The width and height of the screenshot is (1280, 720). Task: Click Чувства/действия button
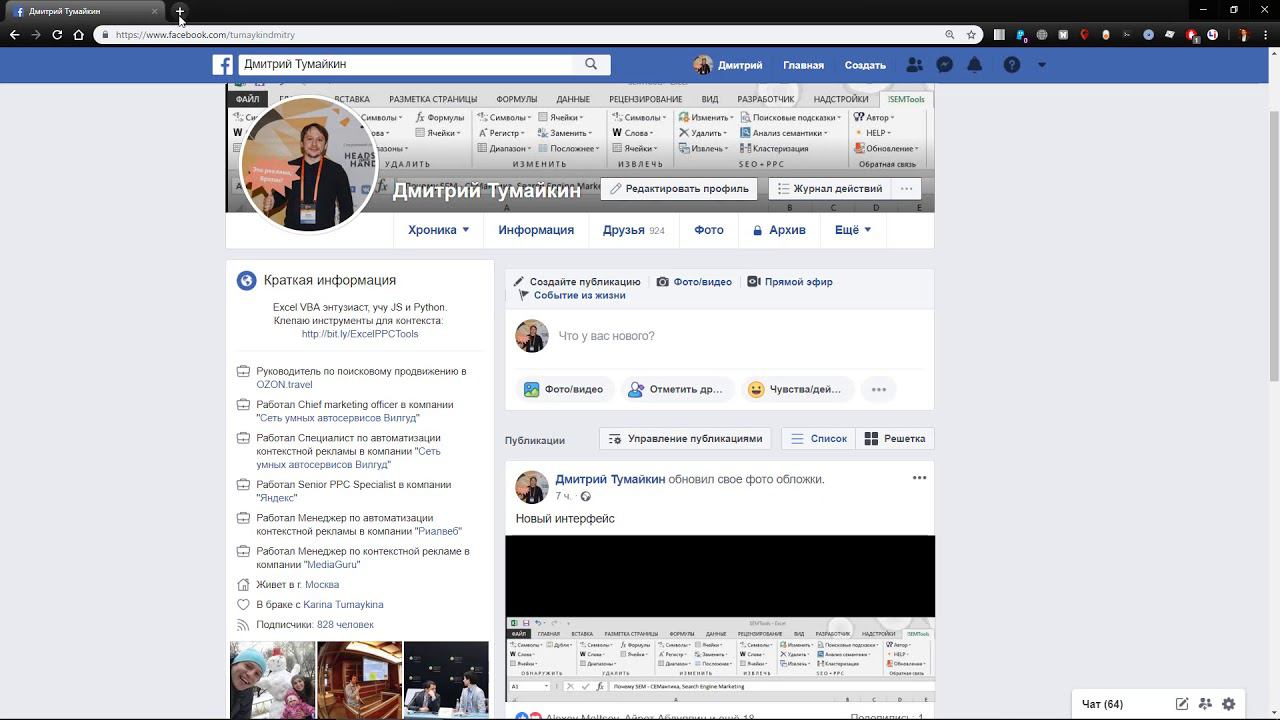(x=797, y=390)
